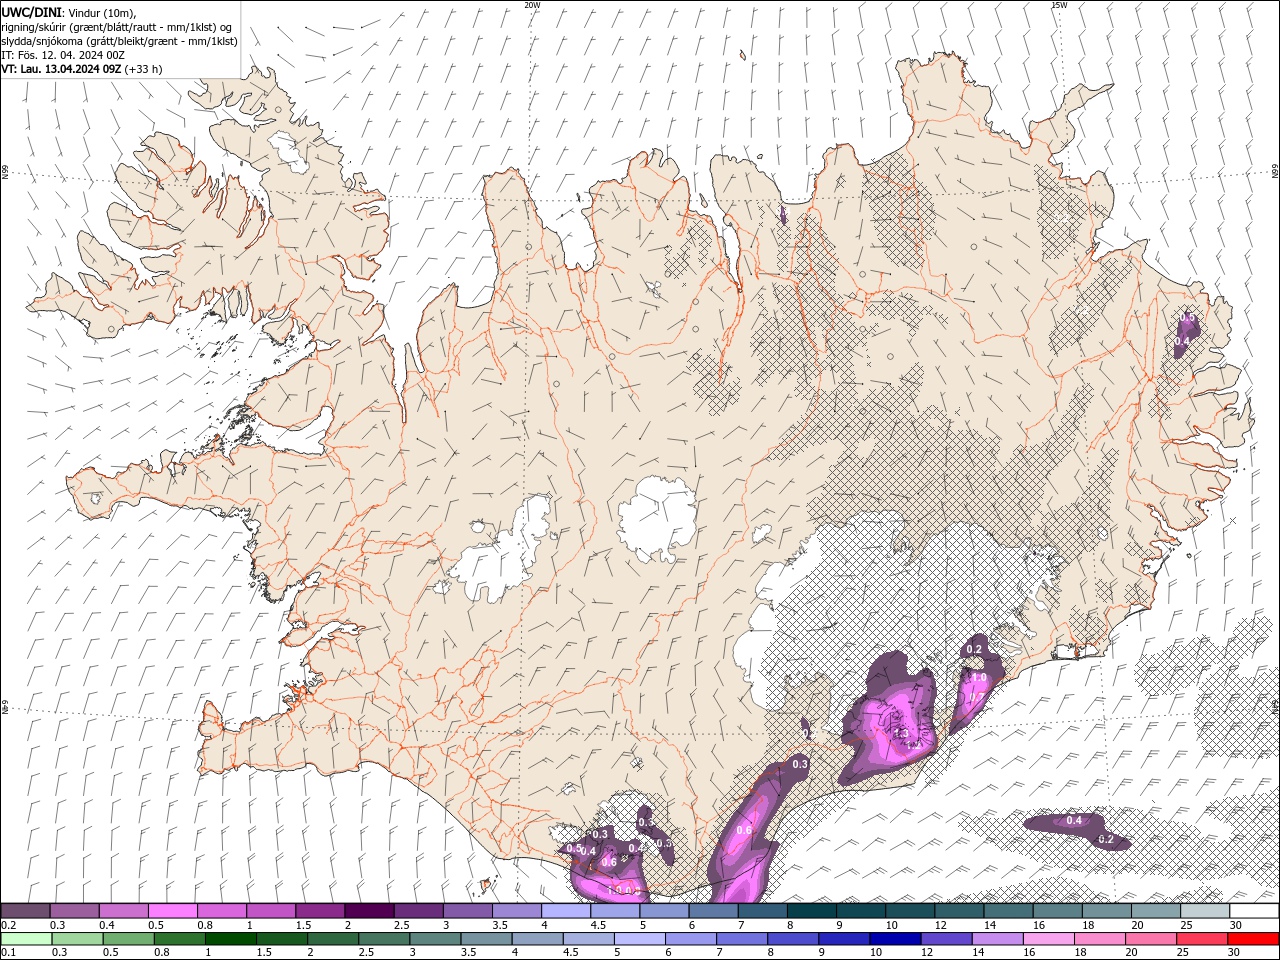Pick the white swatch above 30, upper legend
Viewport: 1280px width, 960px height.
click(x=1255, y=911)
